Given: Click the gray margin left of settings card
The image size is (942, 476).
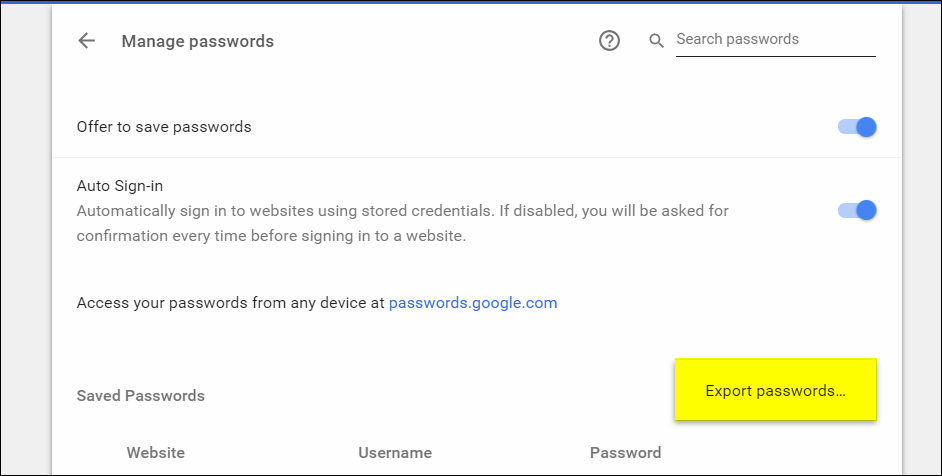Looking at the screenshot, I should pyautogui.click(x=25, y=240).
